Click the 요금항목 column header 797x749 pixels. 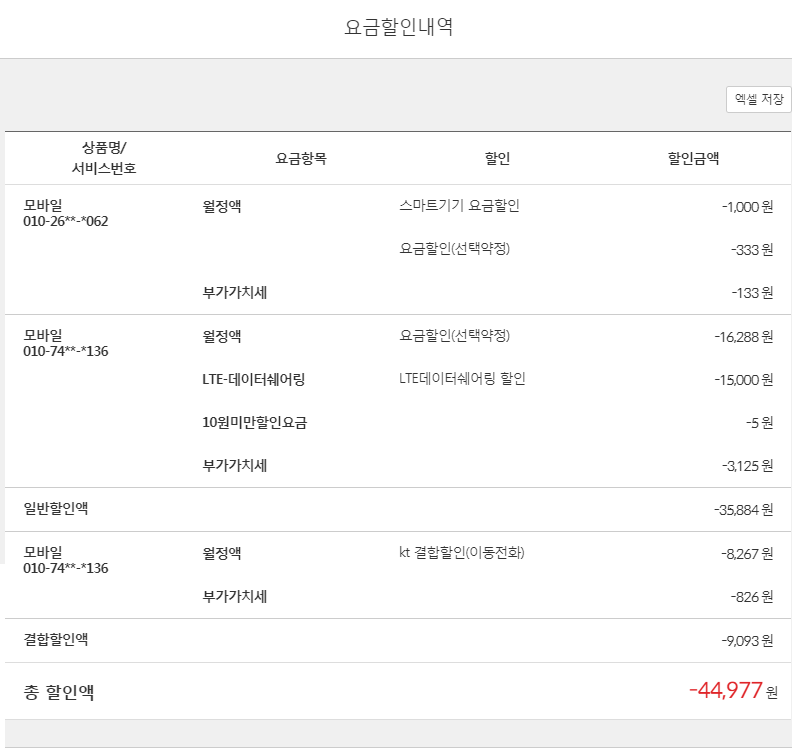coord(301,158)
